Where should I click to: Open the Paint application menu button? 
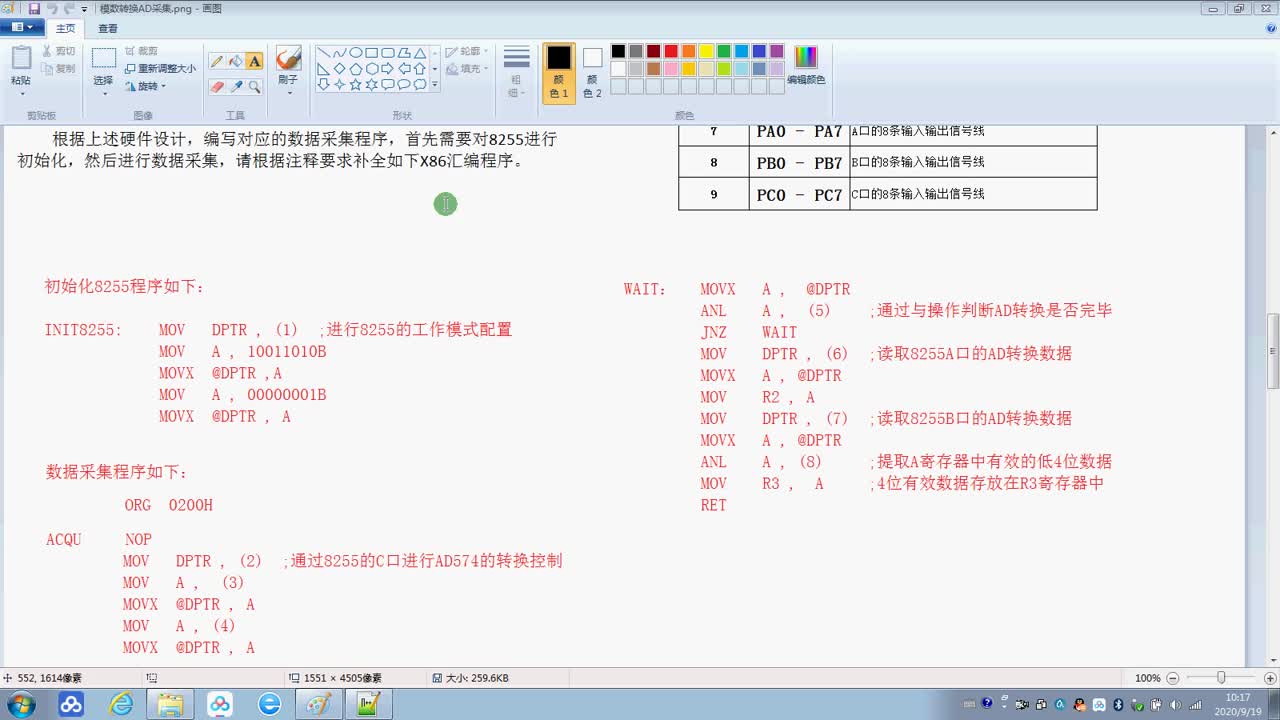tap(21, 28)
